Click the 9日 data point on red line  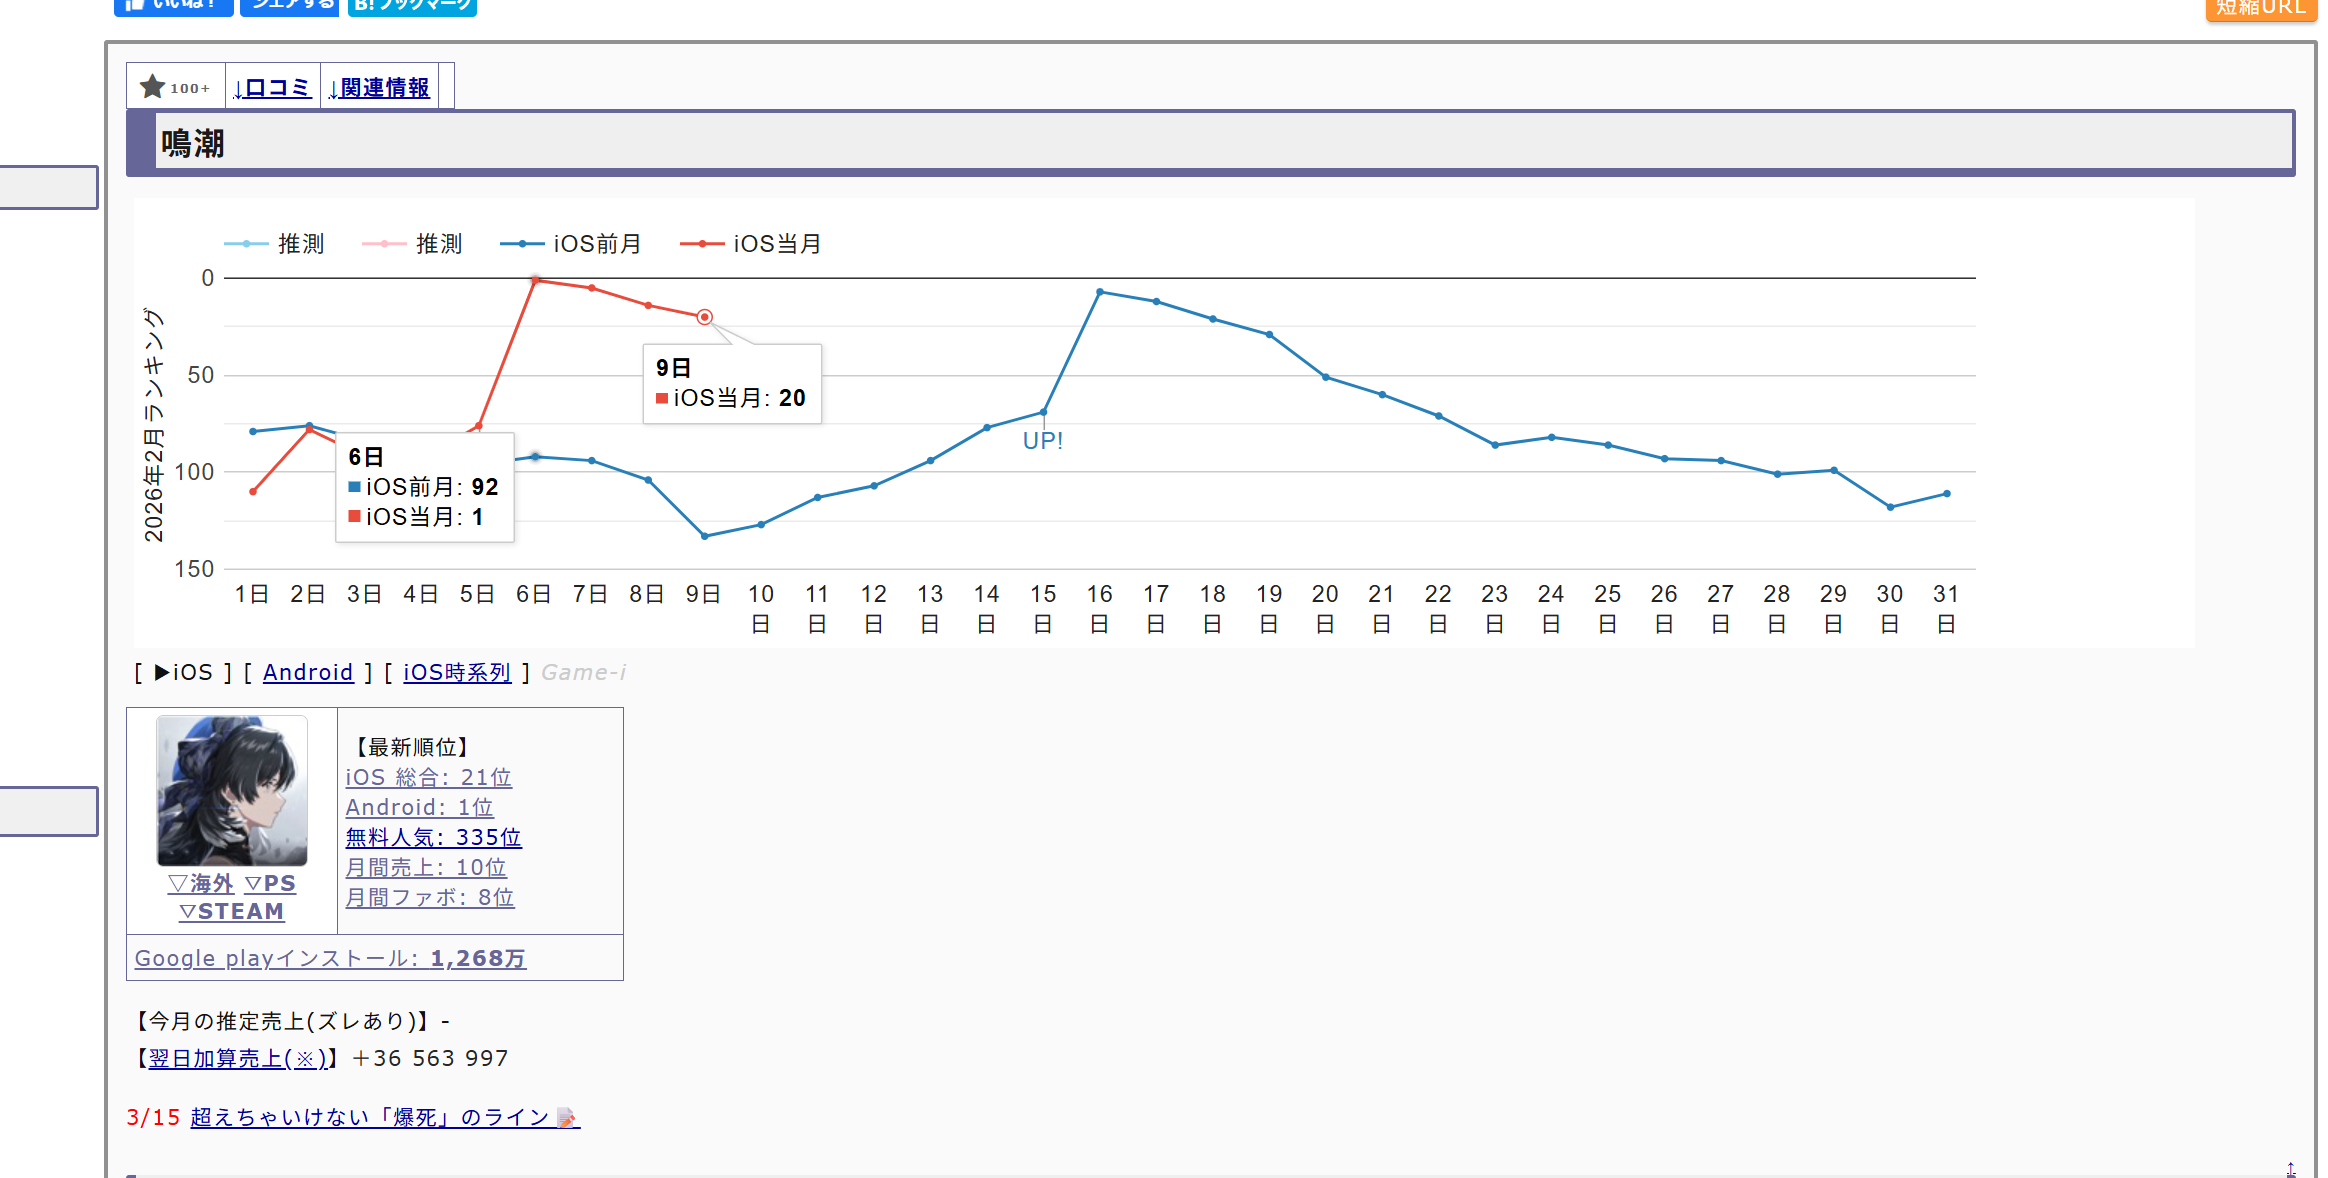(x=705, y=317)
